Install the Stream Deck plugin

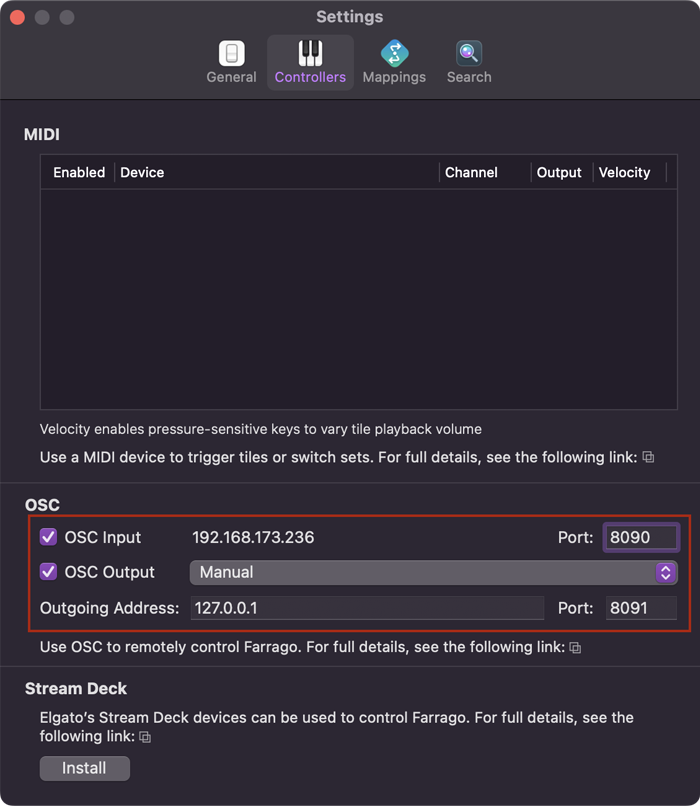point(85,768)
